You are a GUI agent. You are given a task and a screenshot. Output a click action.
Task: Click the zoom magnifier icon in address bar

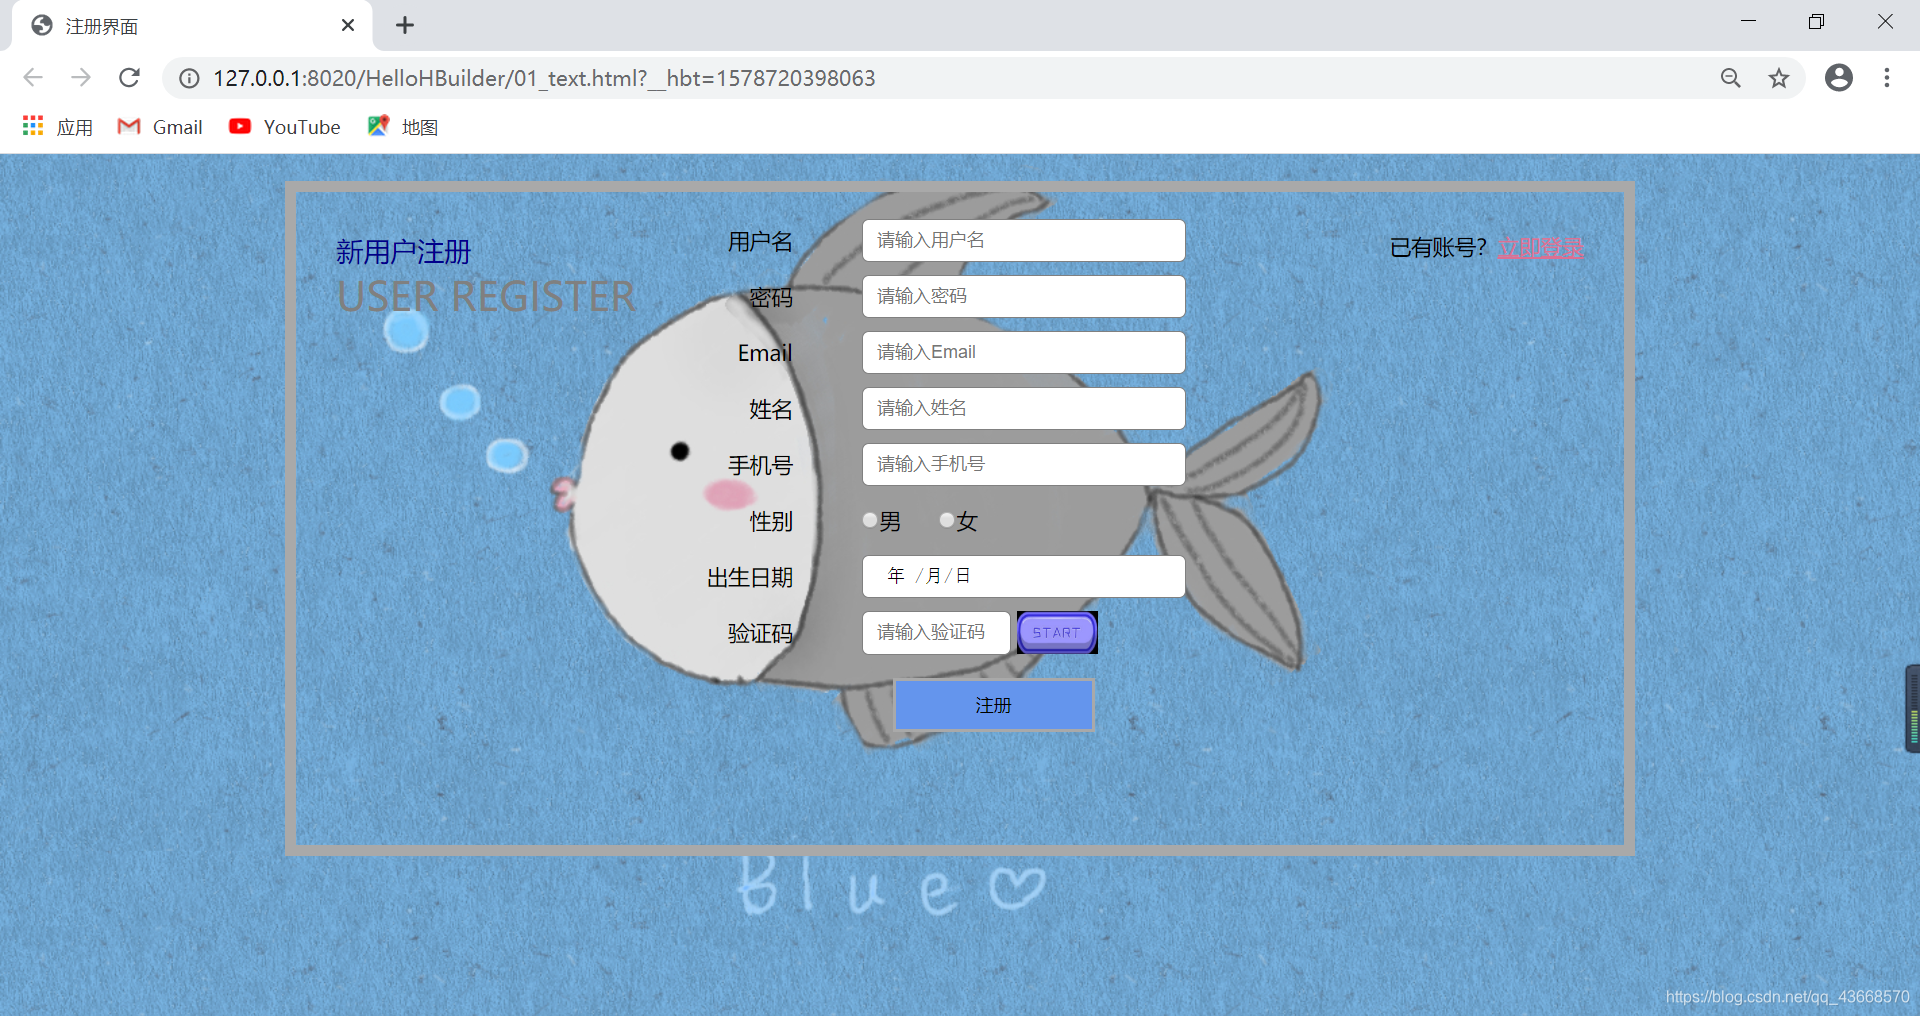[x=1731, y=78]
